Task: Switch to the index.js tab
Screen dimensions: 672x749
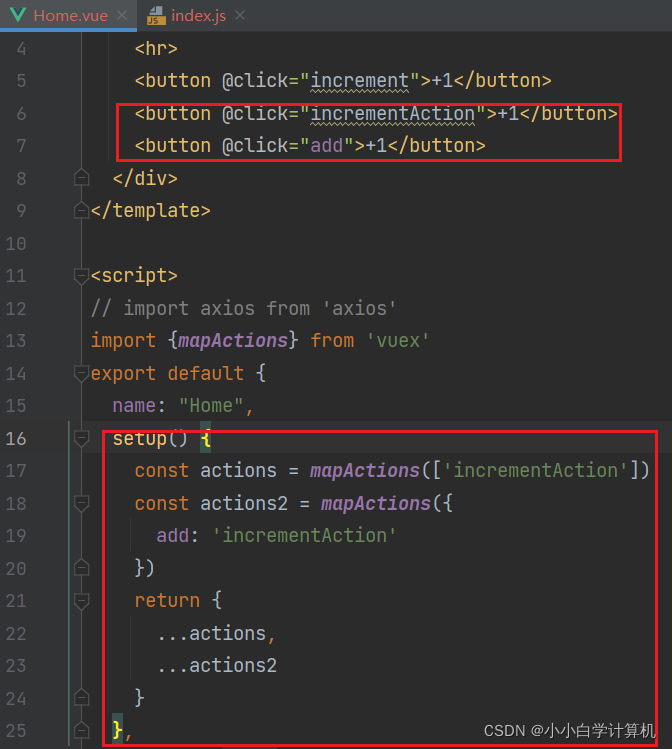Action: pos(198,15)
